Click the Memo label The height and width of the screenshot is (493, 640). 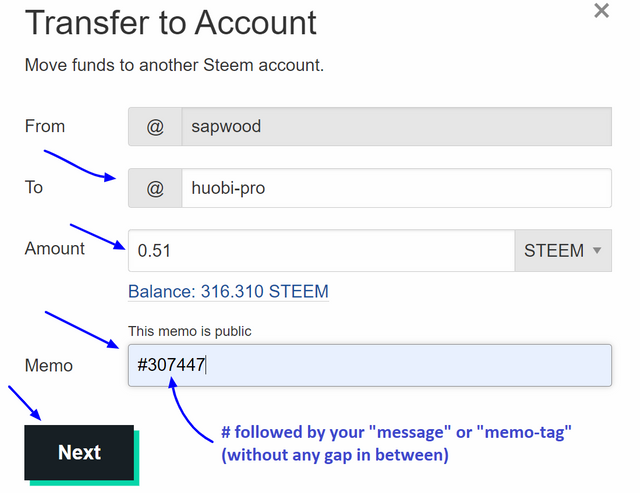click(49, 365)
